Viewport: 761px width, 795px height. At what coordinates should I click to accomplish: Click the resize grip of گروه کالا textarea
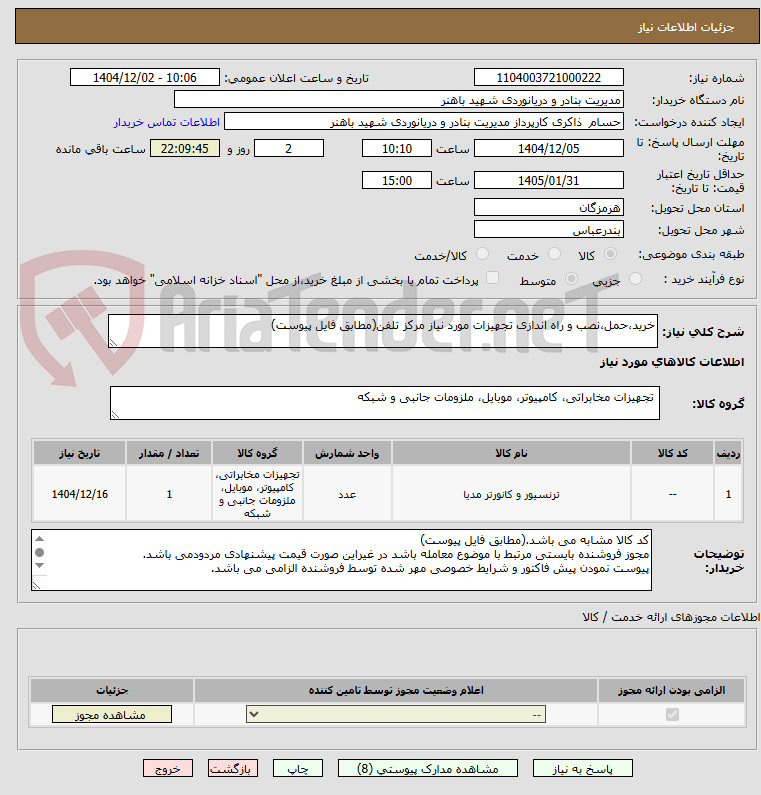point(116,415)
